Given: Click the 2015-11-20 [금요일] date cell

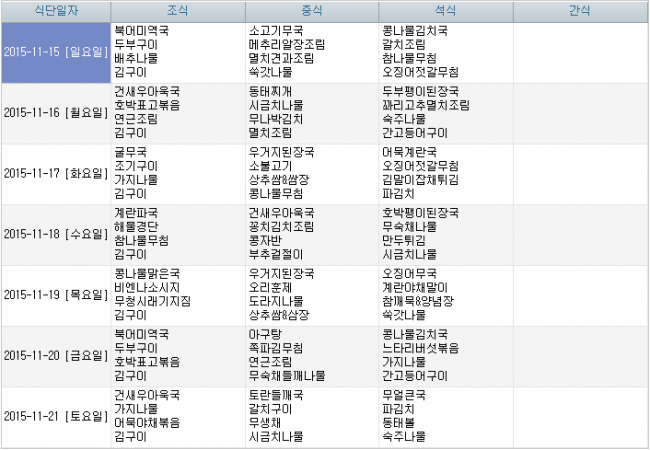Looking at the screenshot, I should pyautogui.click(x=55, y=355).
